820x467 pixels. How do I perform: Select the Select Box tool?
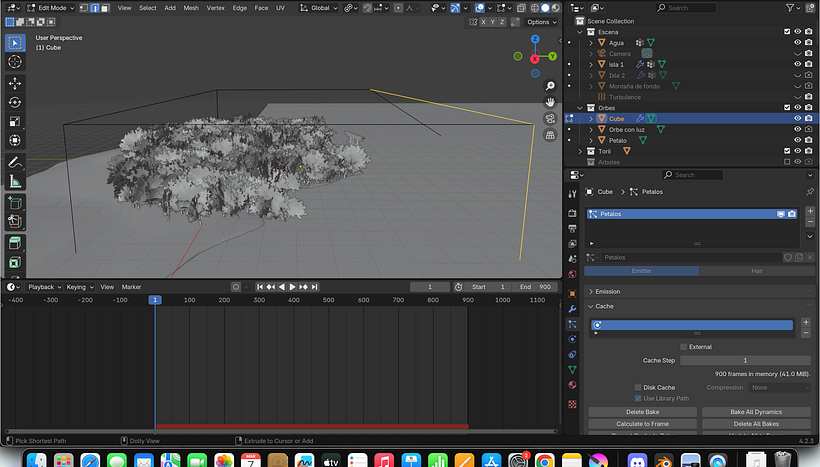(x=15, y=42)
